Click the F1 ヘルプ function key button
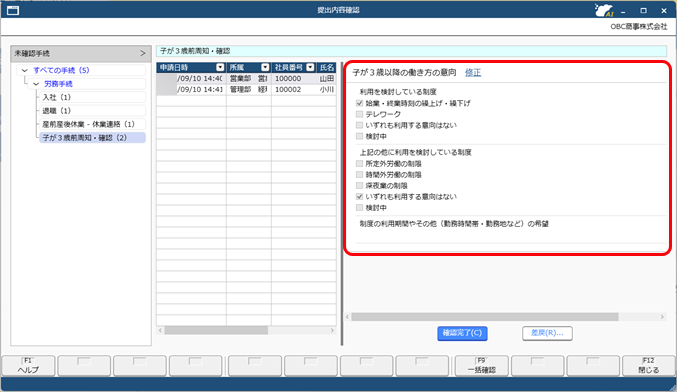 28,366
